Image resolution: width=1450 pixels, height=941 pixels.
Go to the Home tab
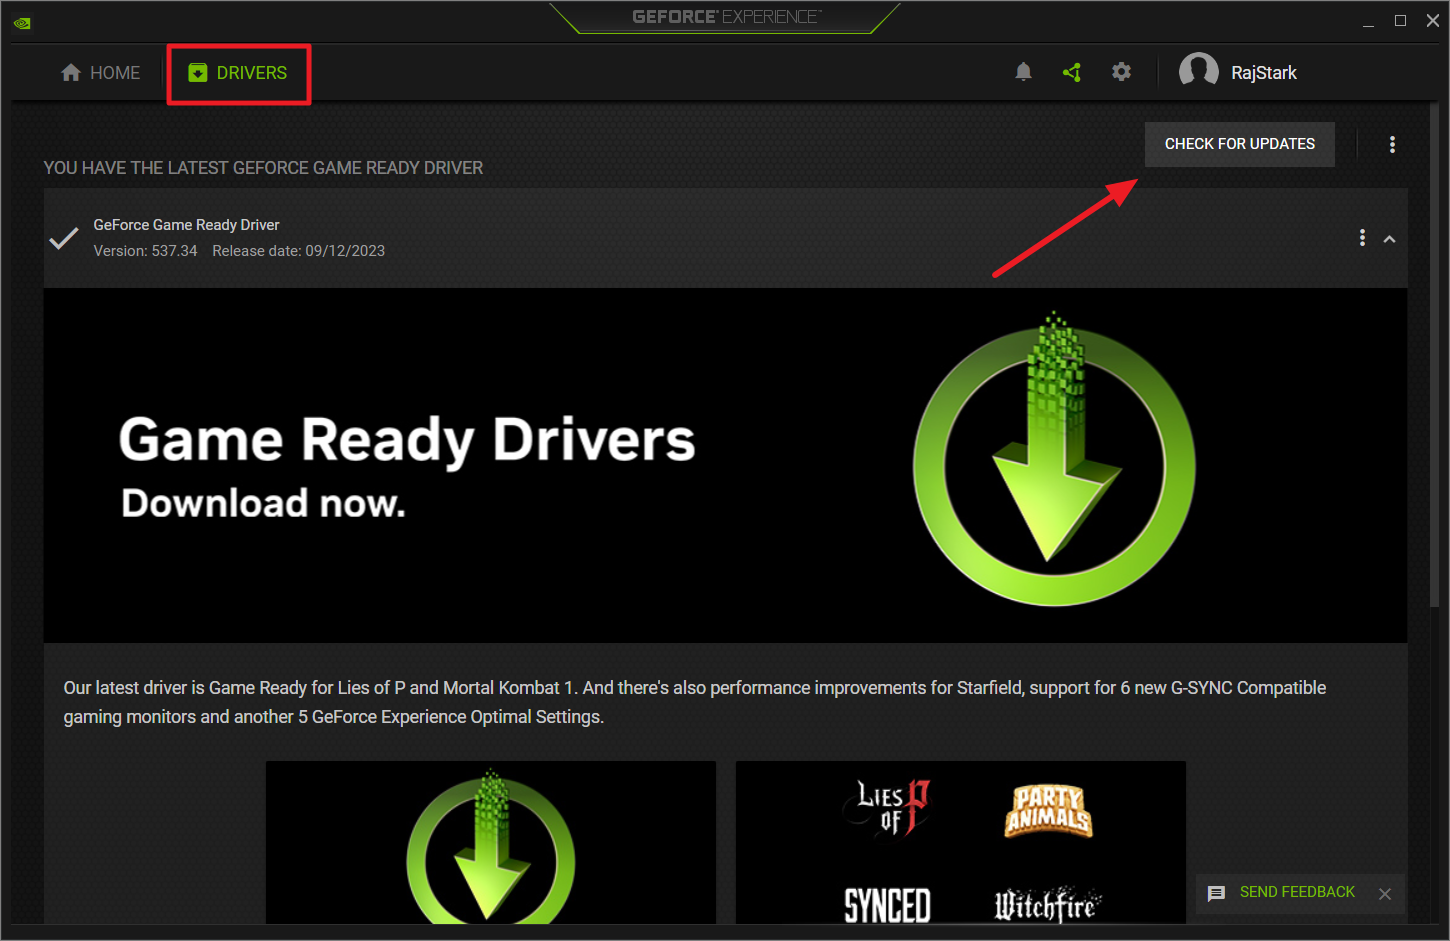point(100,73)
